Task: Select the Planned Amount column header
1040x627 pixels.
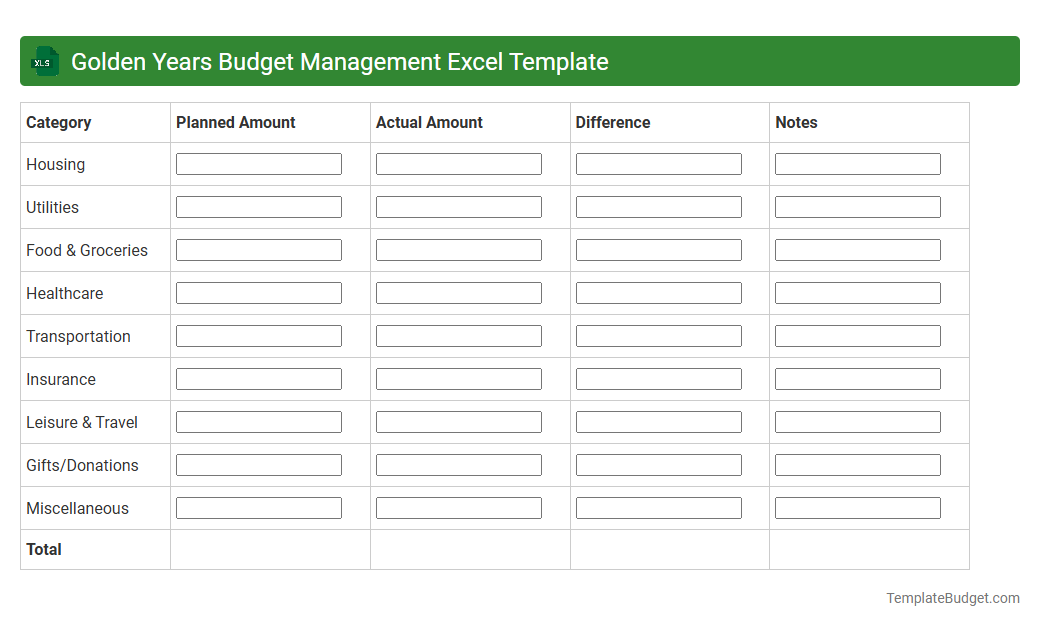Action: coord(235,122)
